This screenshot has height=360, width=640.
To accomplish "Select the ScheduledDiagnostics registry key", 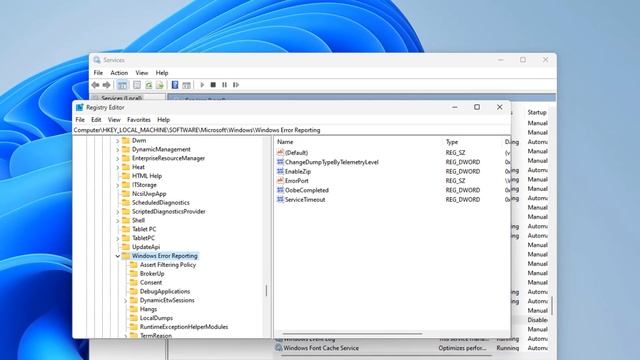I will (161, 202).
